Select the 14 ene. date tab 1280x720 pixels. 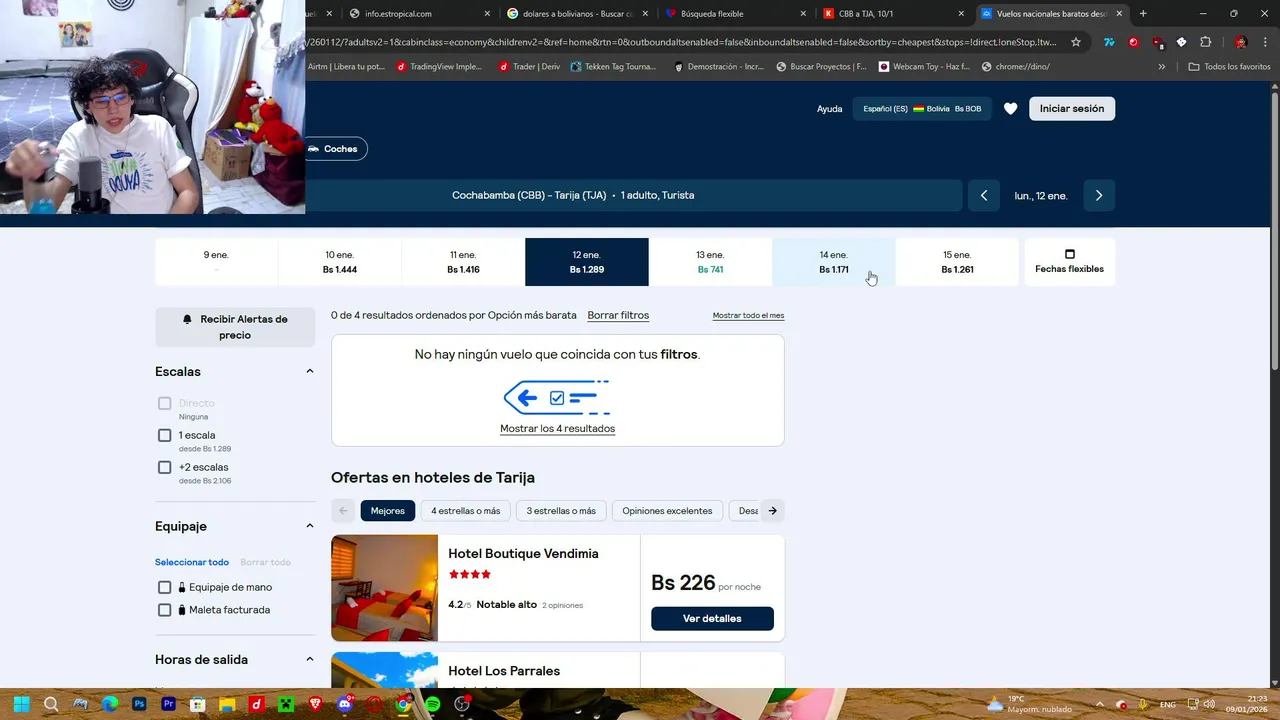point(833,262)
